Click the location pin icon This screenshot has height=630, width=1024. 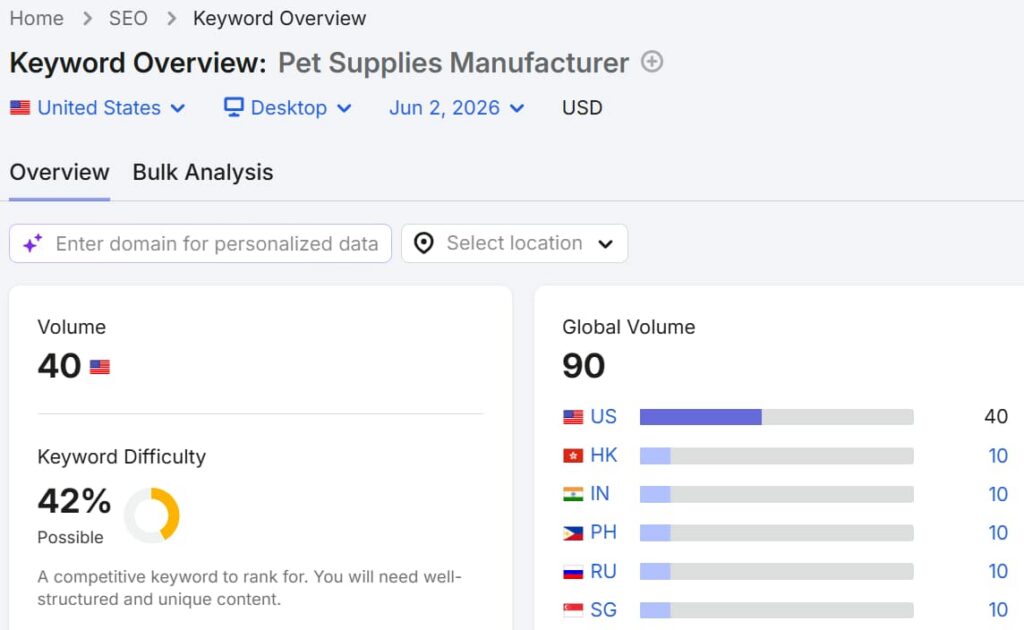coord(424,244)
